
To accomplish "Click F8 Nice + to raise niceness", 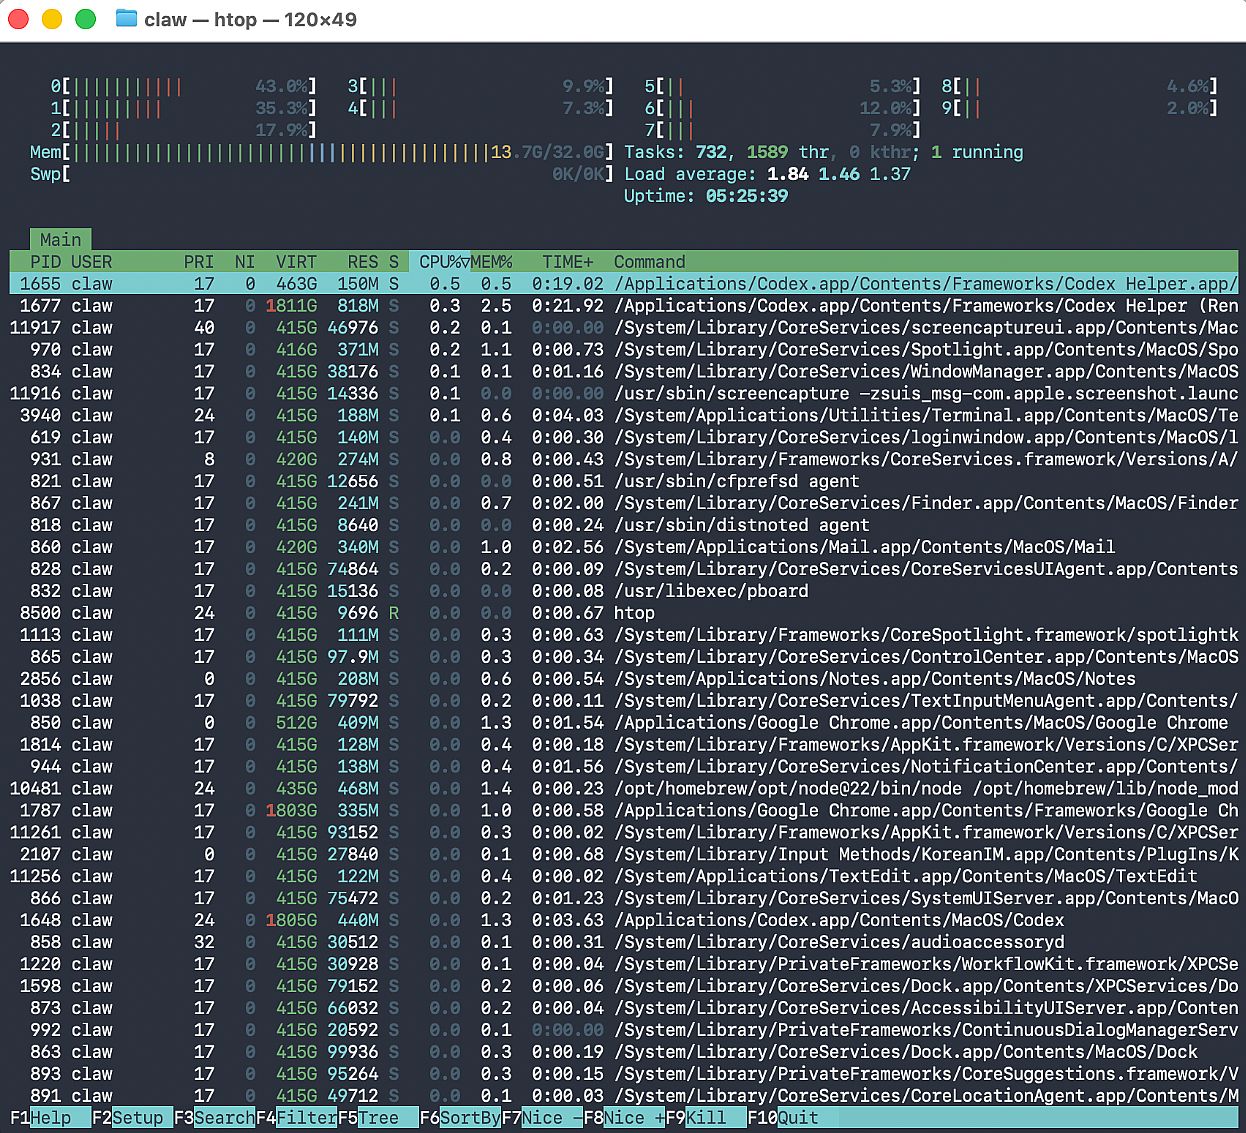I will [x=624, y=1118].
